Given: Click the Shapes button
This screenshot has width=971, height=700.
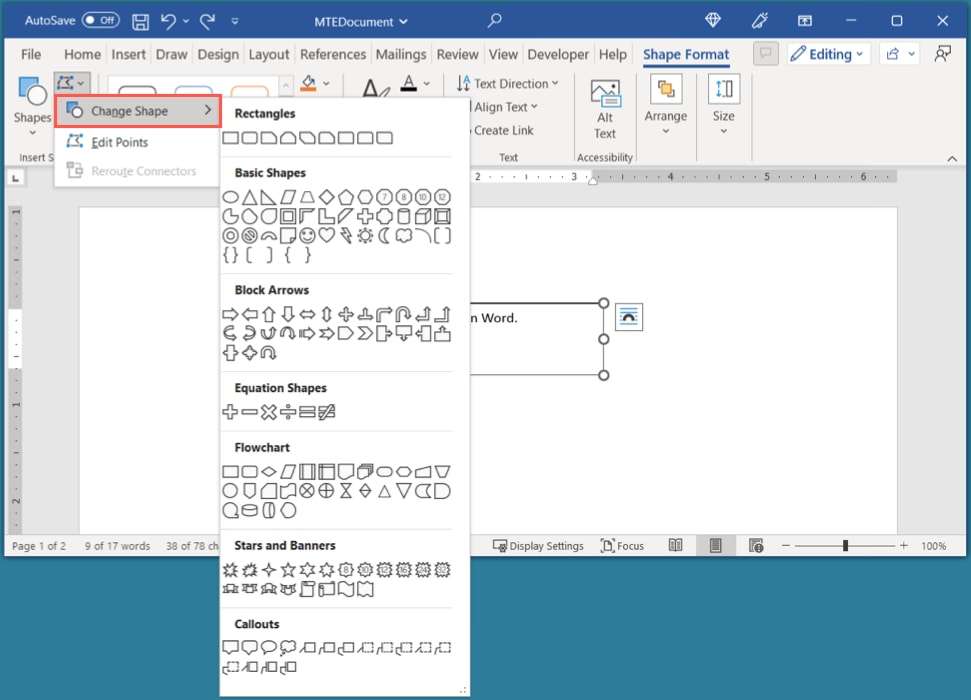Looking at the screenshot, I should pyautogui.click(x=31, y=105).
